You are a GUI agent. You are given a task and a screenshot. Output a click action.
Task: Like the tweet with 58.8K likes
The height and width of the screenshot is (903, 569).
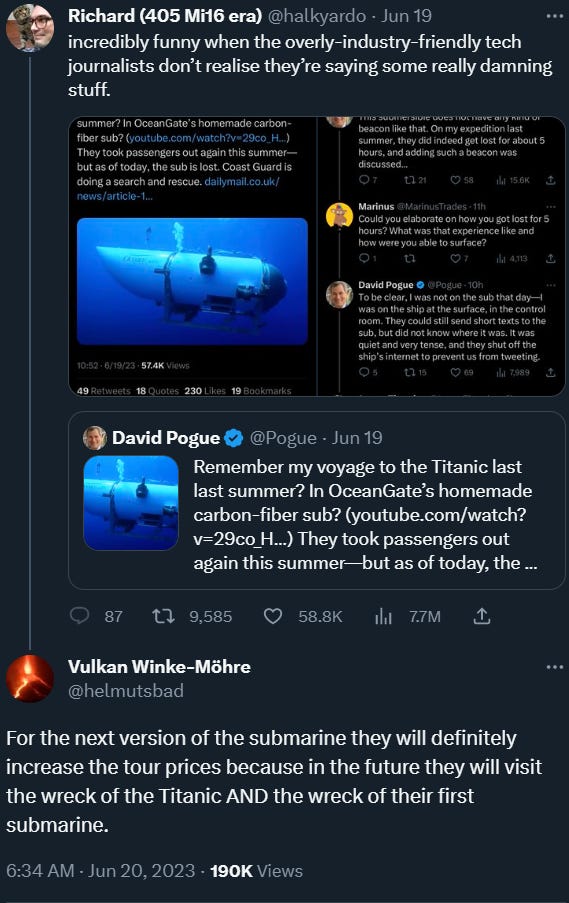point(272,616)
